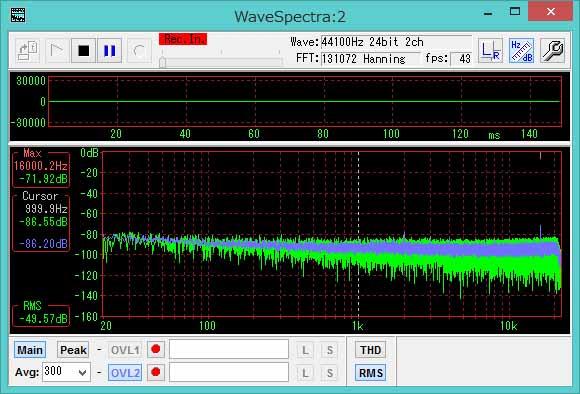Open the L/R channel selection icon
Screen dimensions: 580x394
[490, 51]
